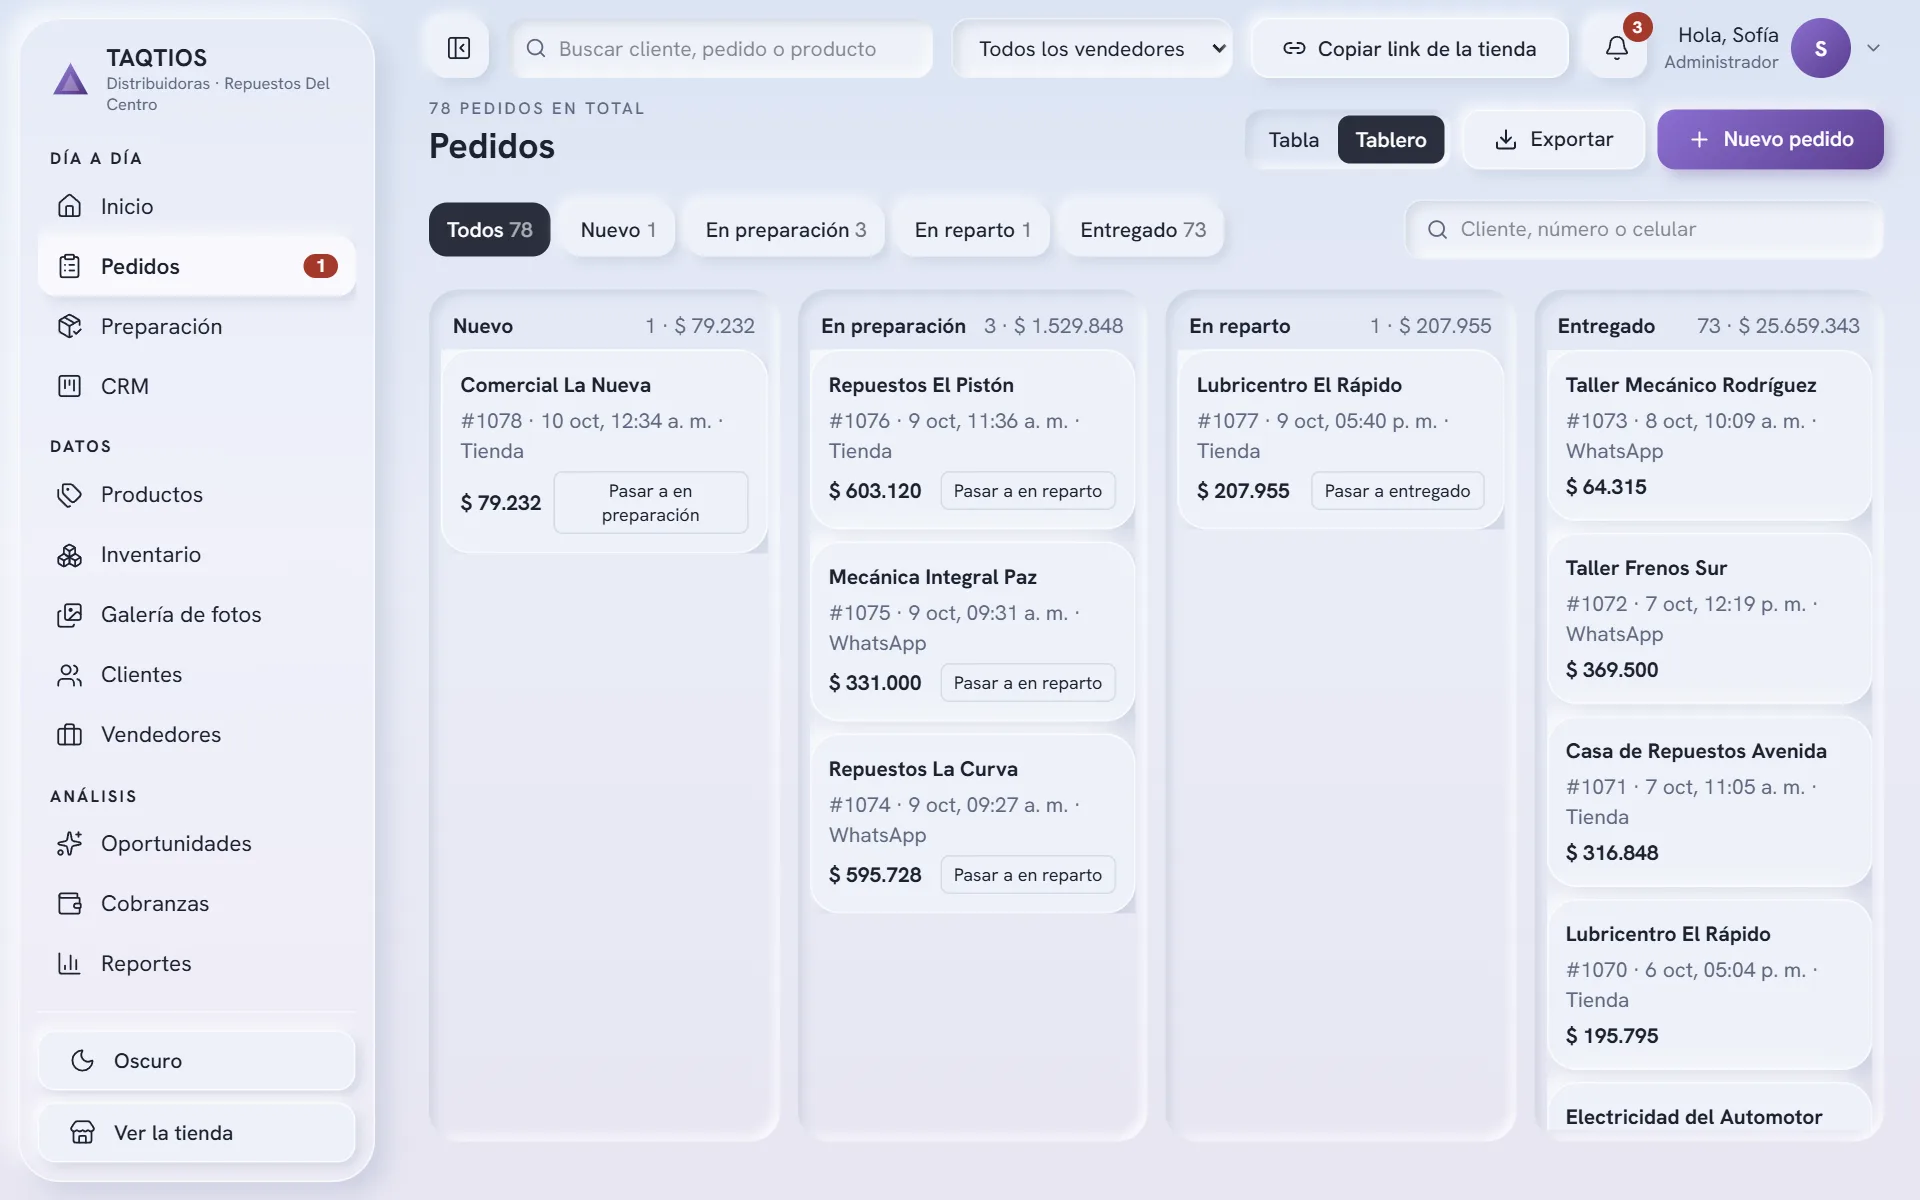The width and height of the screenshot is (1920, 1200).
Task: Open CRM via the board icon
Action: (x=69, y=386)
